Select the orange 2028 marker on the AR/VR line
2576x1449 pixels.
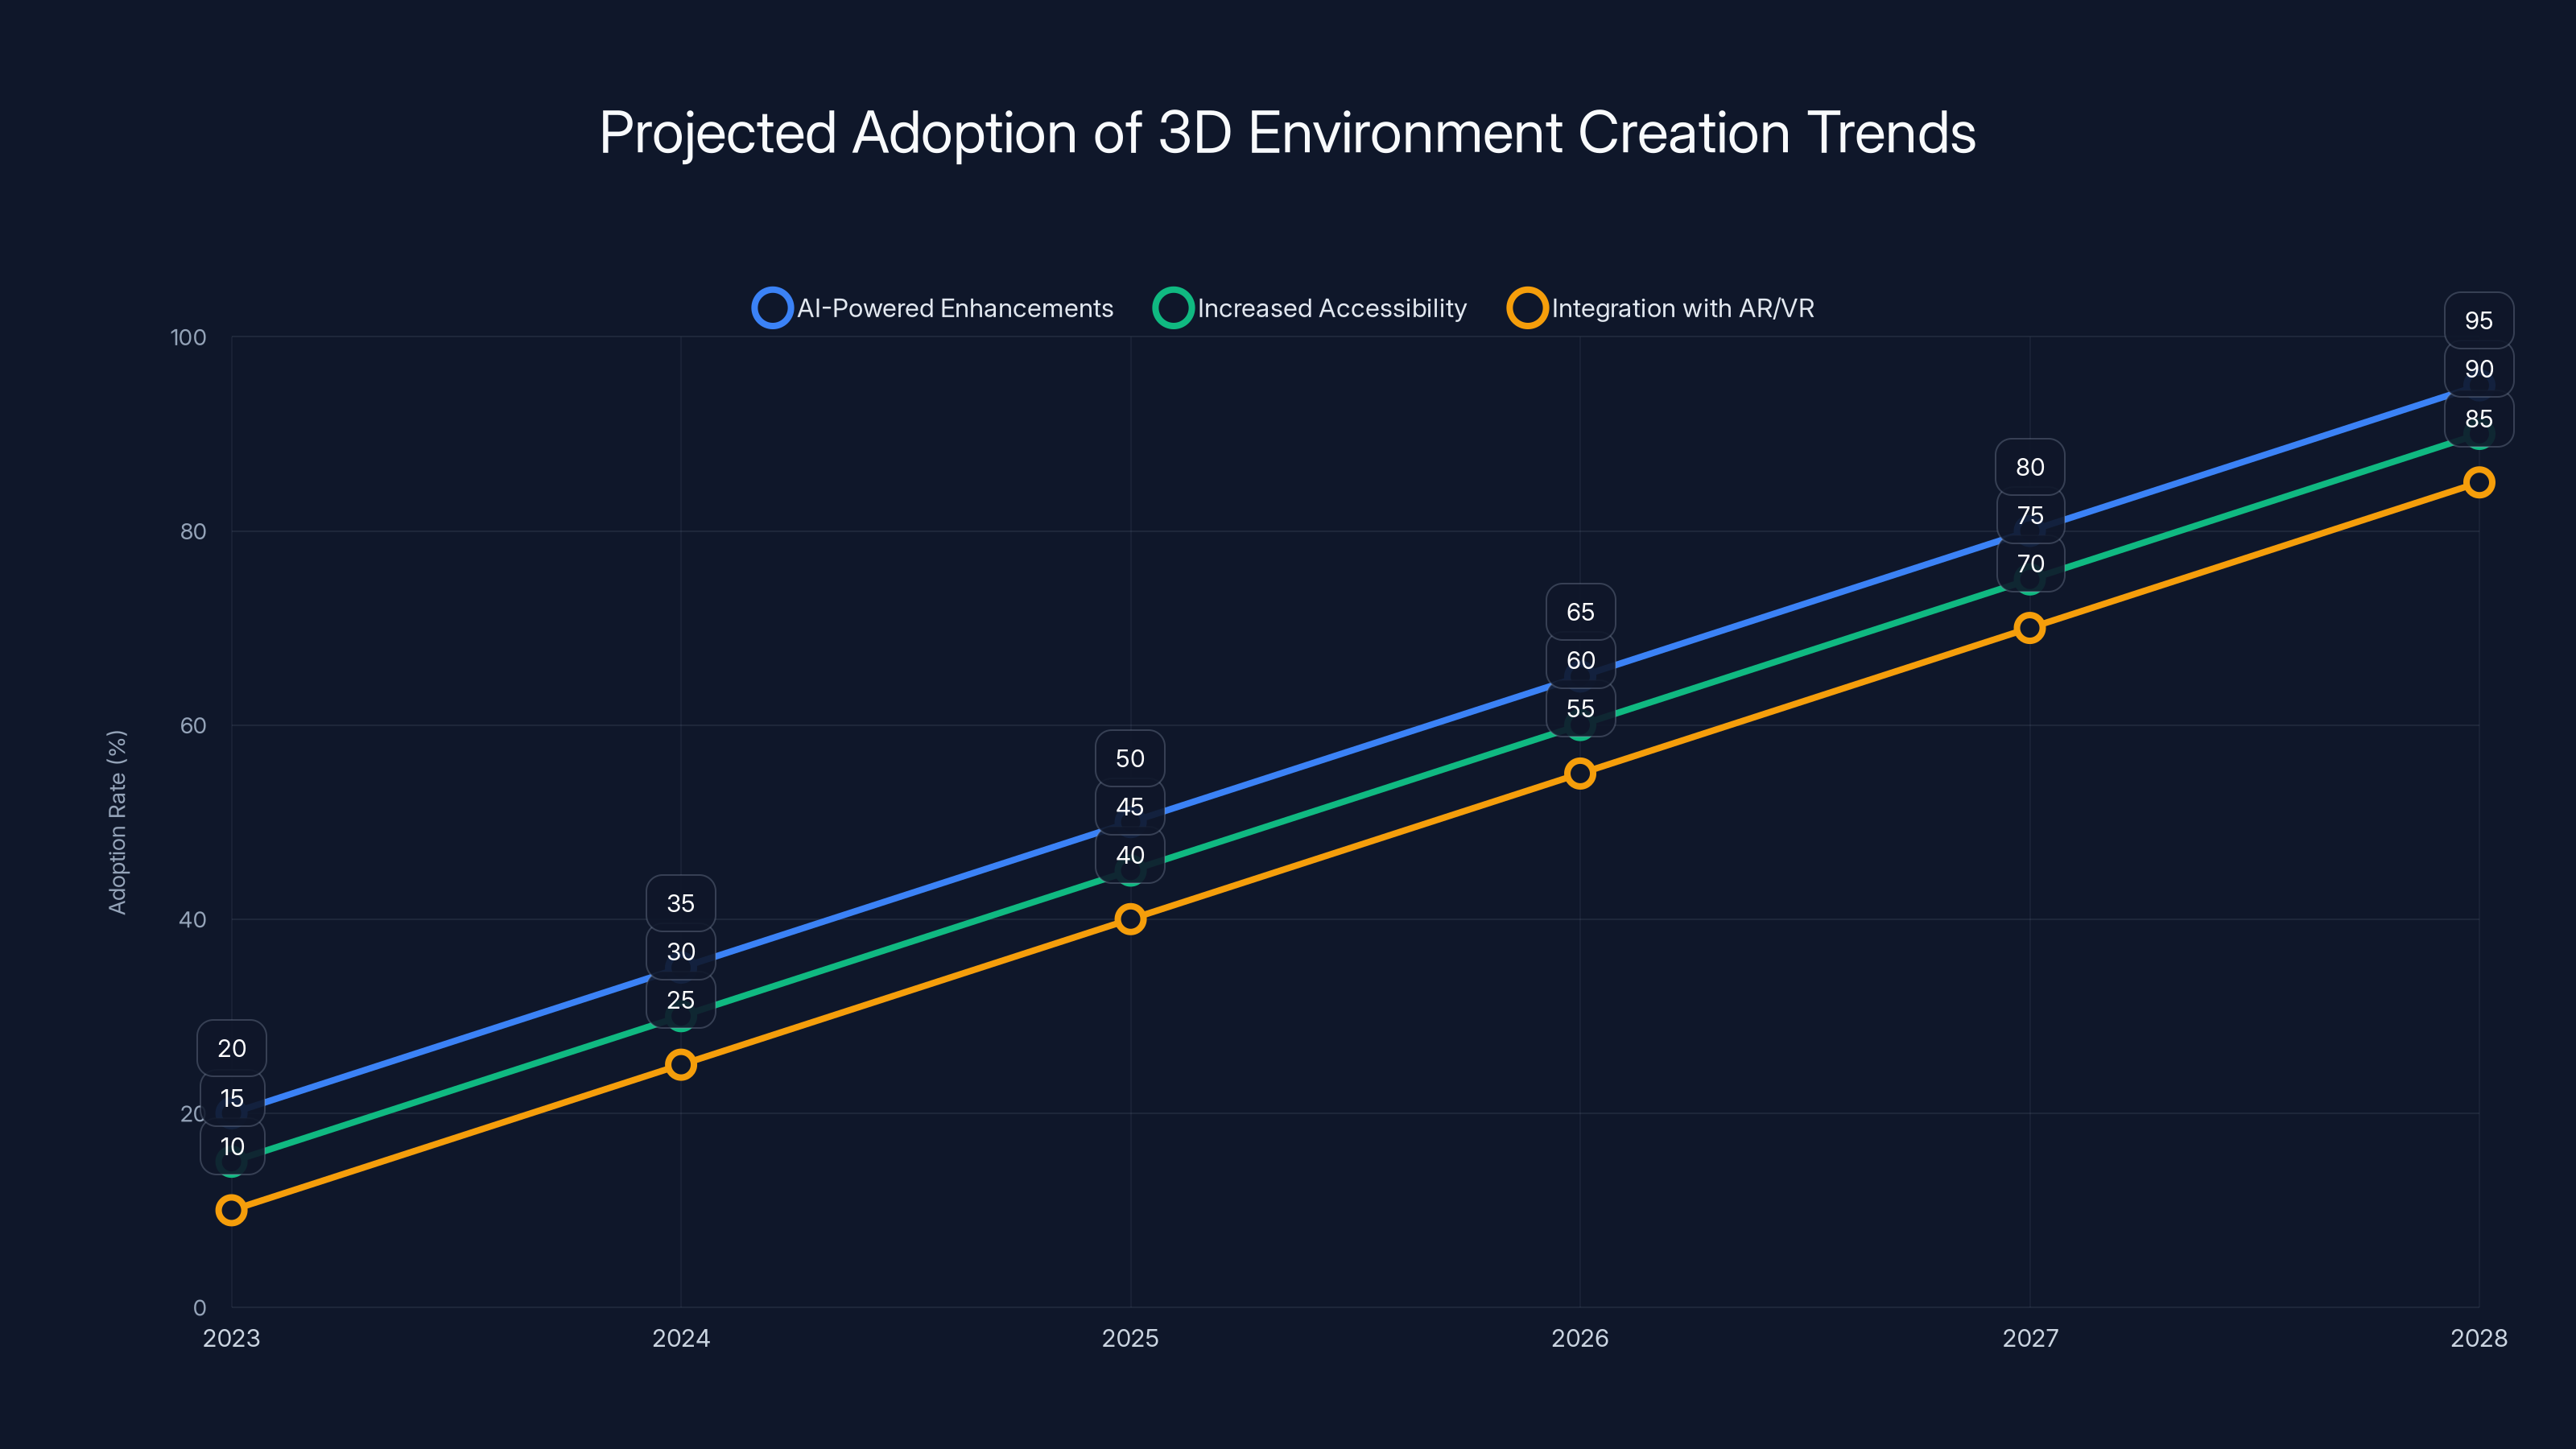pyautogui.click(x=2479, y=482)
